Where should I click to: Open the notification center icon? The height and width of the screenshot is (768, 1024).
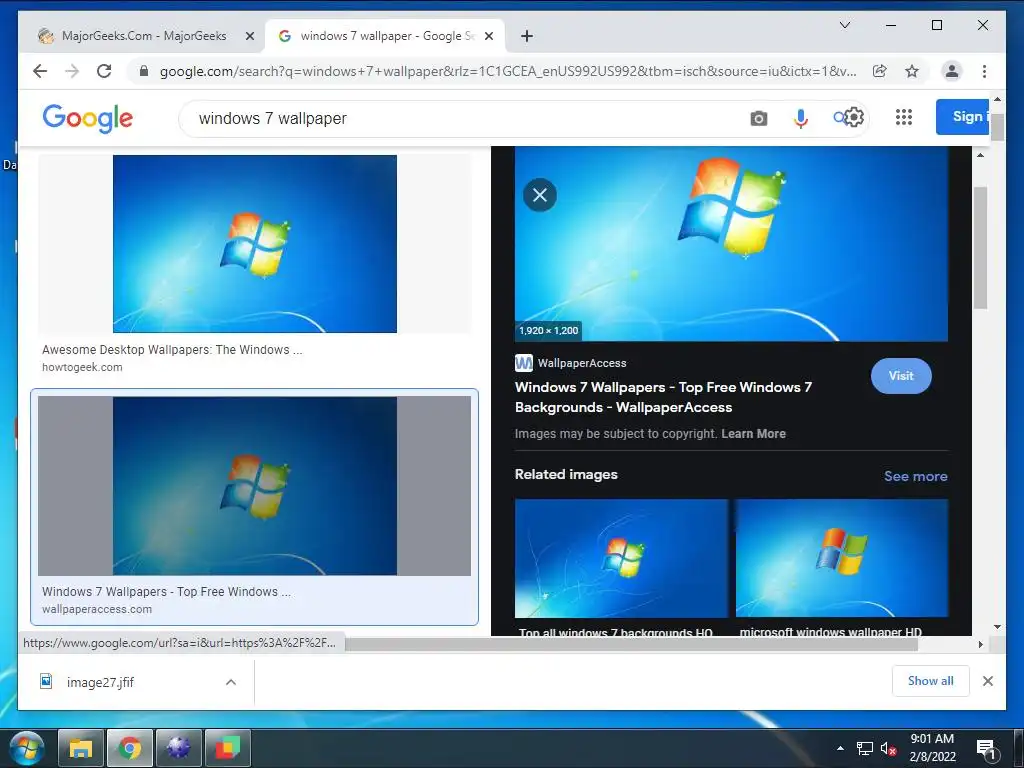[987, 749]
